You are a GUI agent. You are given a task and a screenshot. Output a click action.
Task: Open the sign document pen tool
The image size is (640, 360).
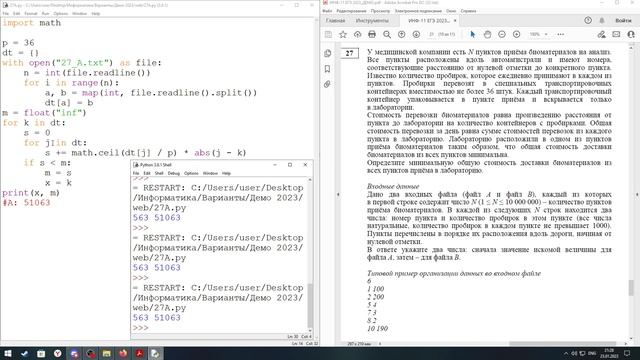pyautogui.click(x=602, y=35)
